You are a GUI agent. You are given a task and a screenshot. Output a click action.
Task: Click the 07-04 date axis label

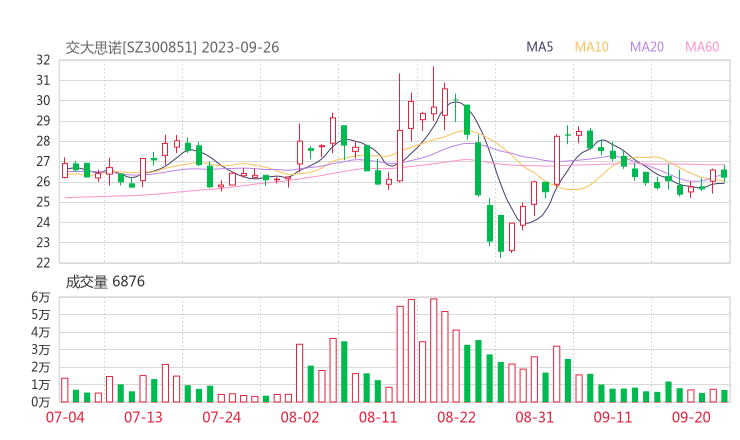65,417
